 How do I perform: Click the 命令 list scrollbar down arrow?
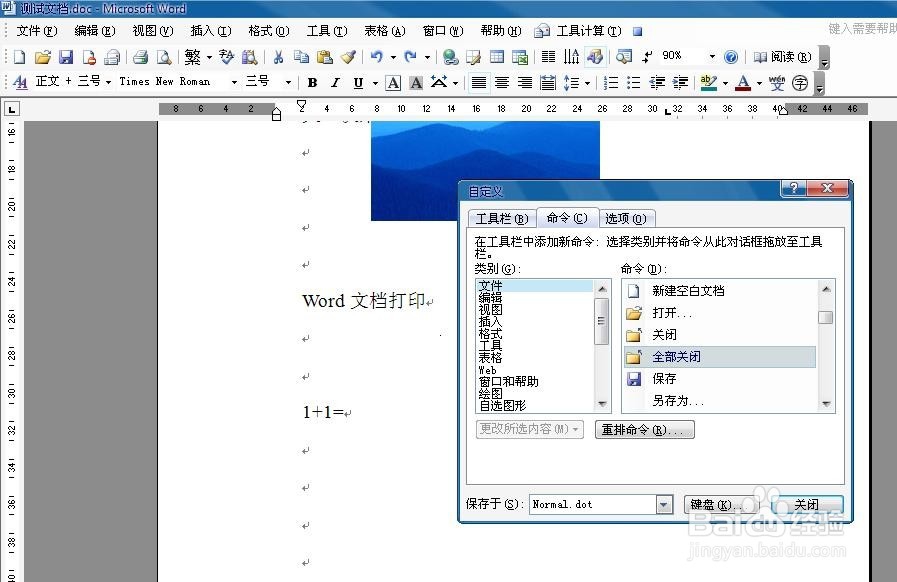825,404
